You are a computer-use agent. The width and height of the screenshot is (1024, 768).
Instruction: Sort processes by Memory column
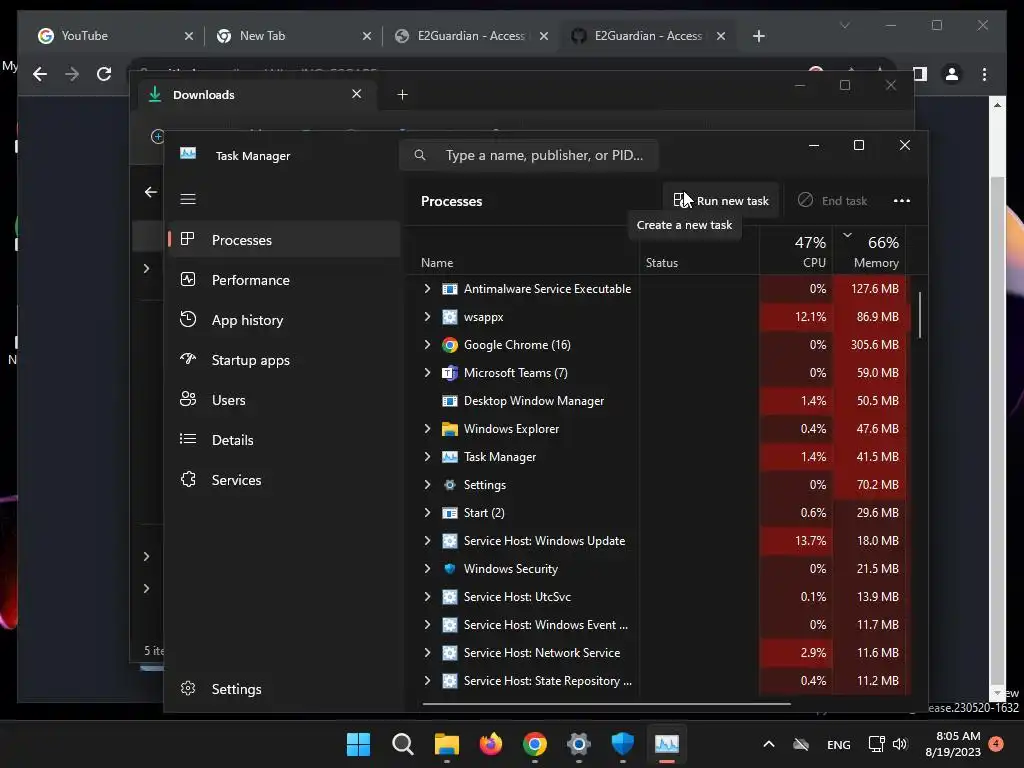pyautogui.click(x=870, y=251)
